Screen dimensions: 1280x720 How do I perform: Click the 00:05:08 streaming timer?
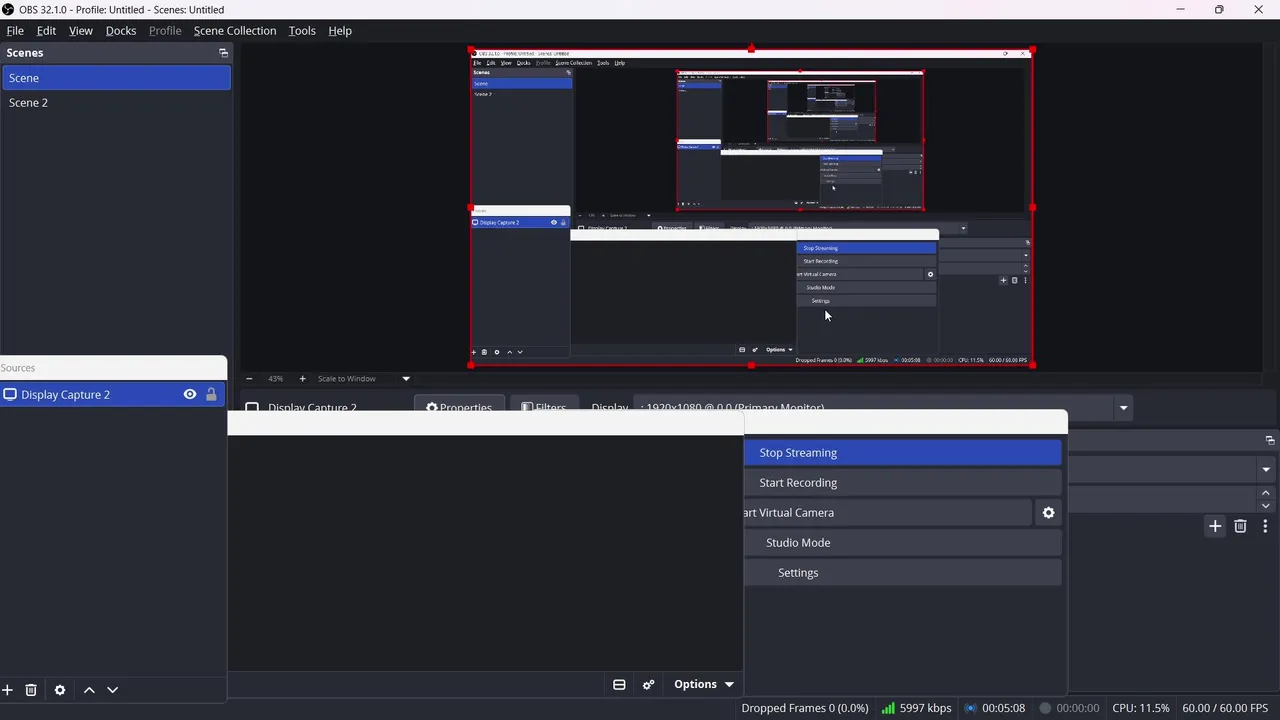1003,708
